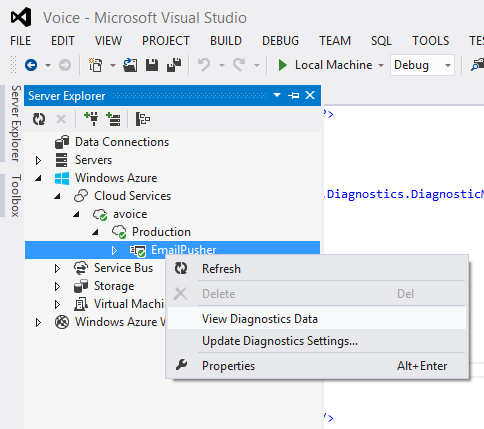Click Connect to Server icon
The image size is (484, 429).
click(x=113, y=119)
